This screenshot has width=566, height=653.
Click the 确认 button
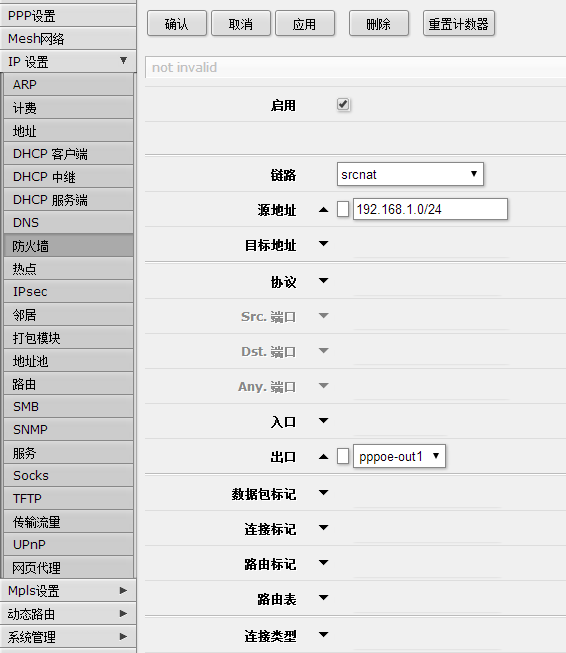click(x=177, y=24)
